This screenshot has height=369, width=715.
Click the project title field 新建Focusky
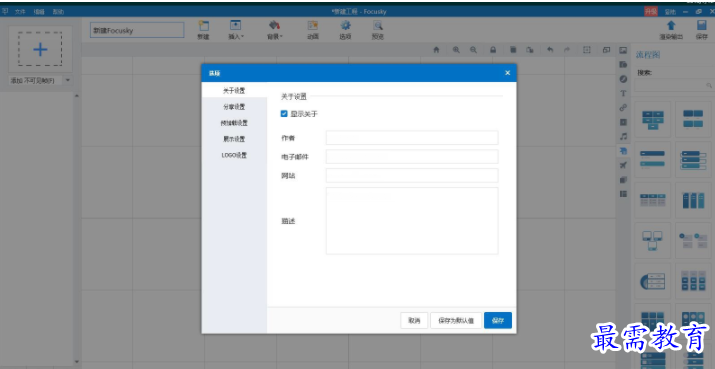[137, 31]
